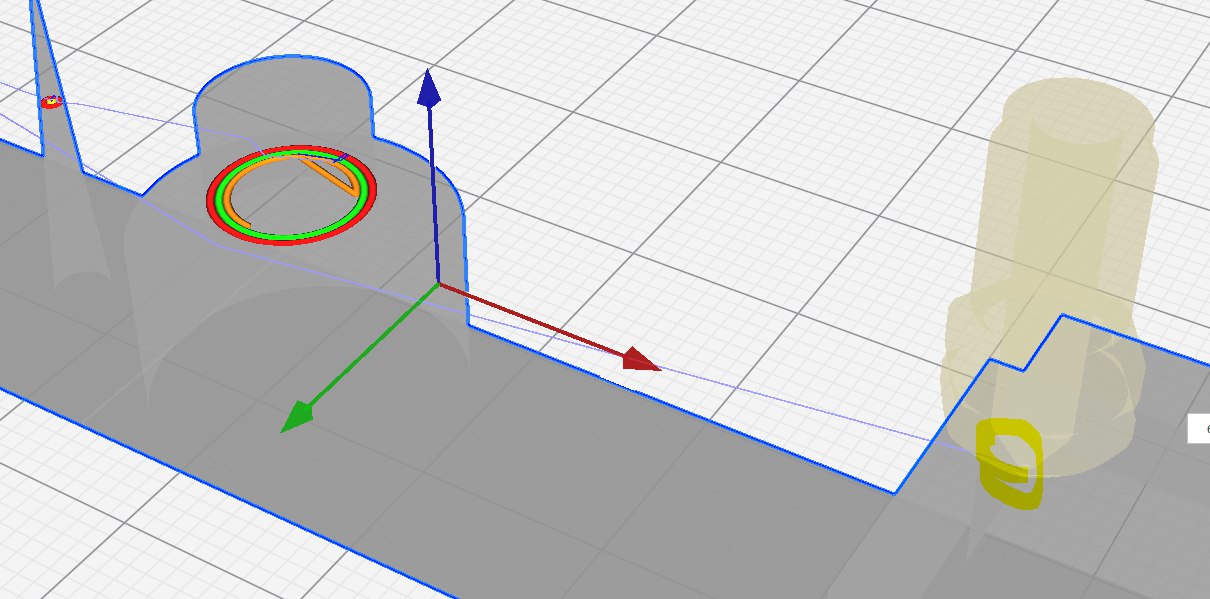
Task: Select the bright yellow toolpath loop
Action: pos(1010,464)
